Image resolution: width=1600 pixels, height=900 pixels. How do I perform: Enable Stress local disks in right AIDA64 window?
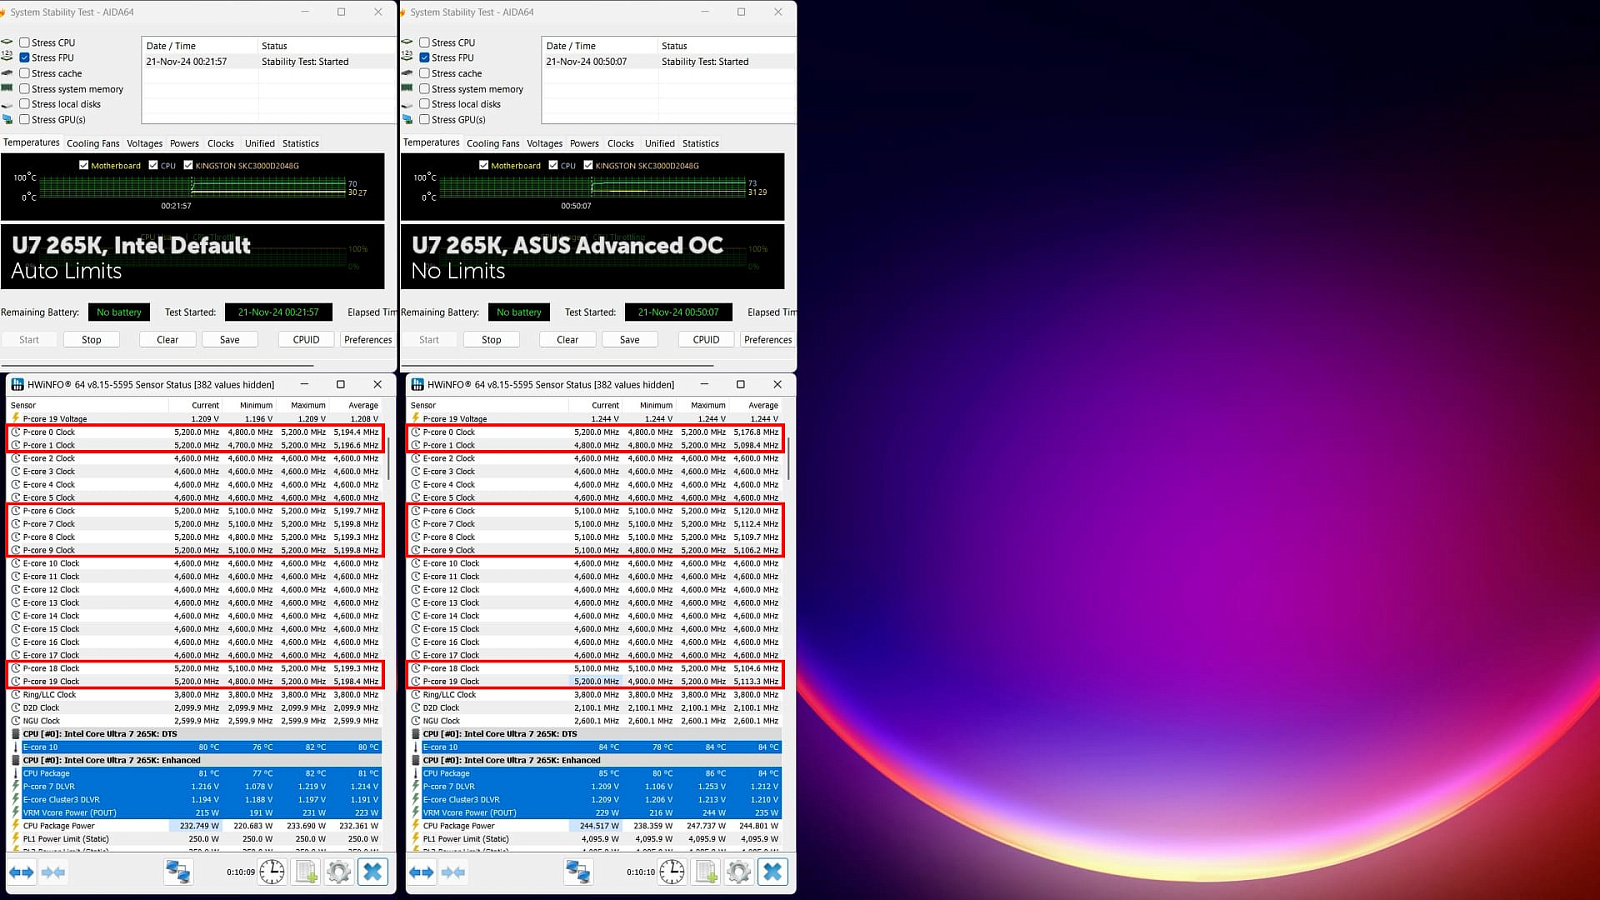click(424, 104)
